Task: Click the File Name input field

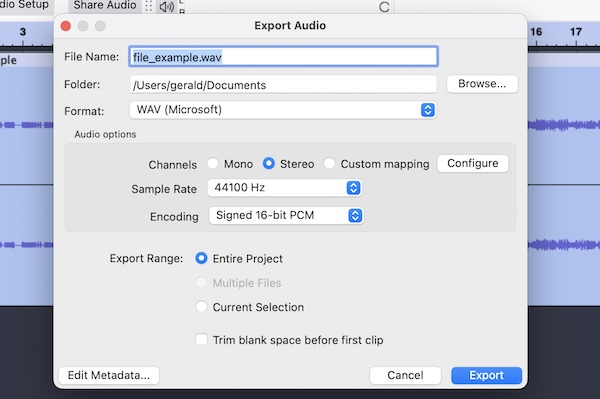Action: 284,57
